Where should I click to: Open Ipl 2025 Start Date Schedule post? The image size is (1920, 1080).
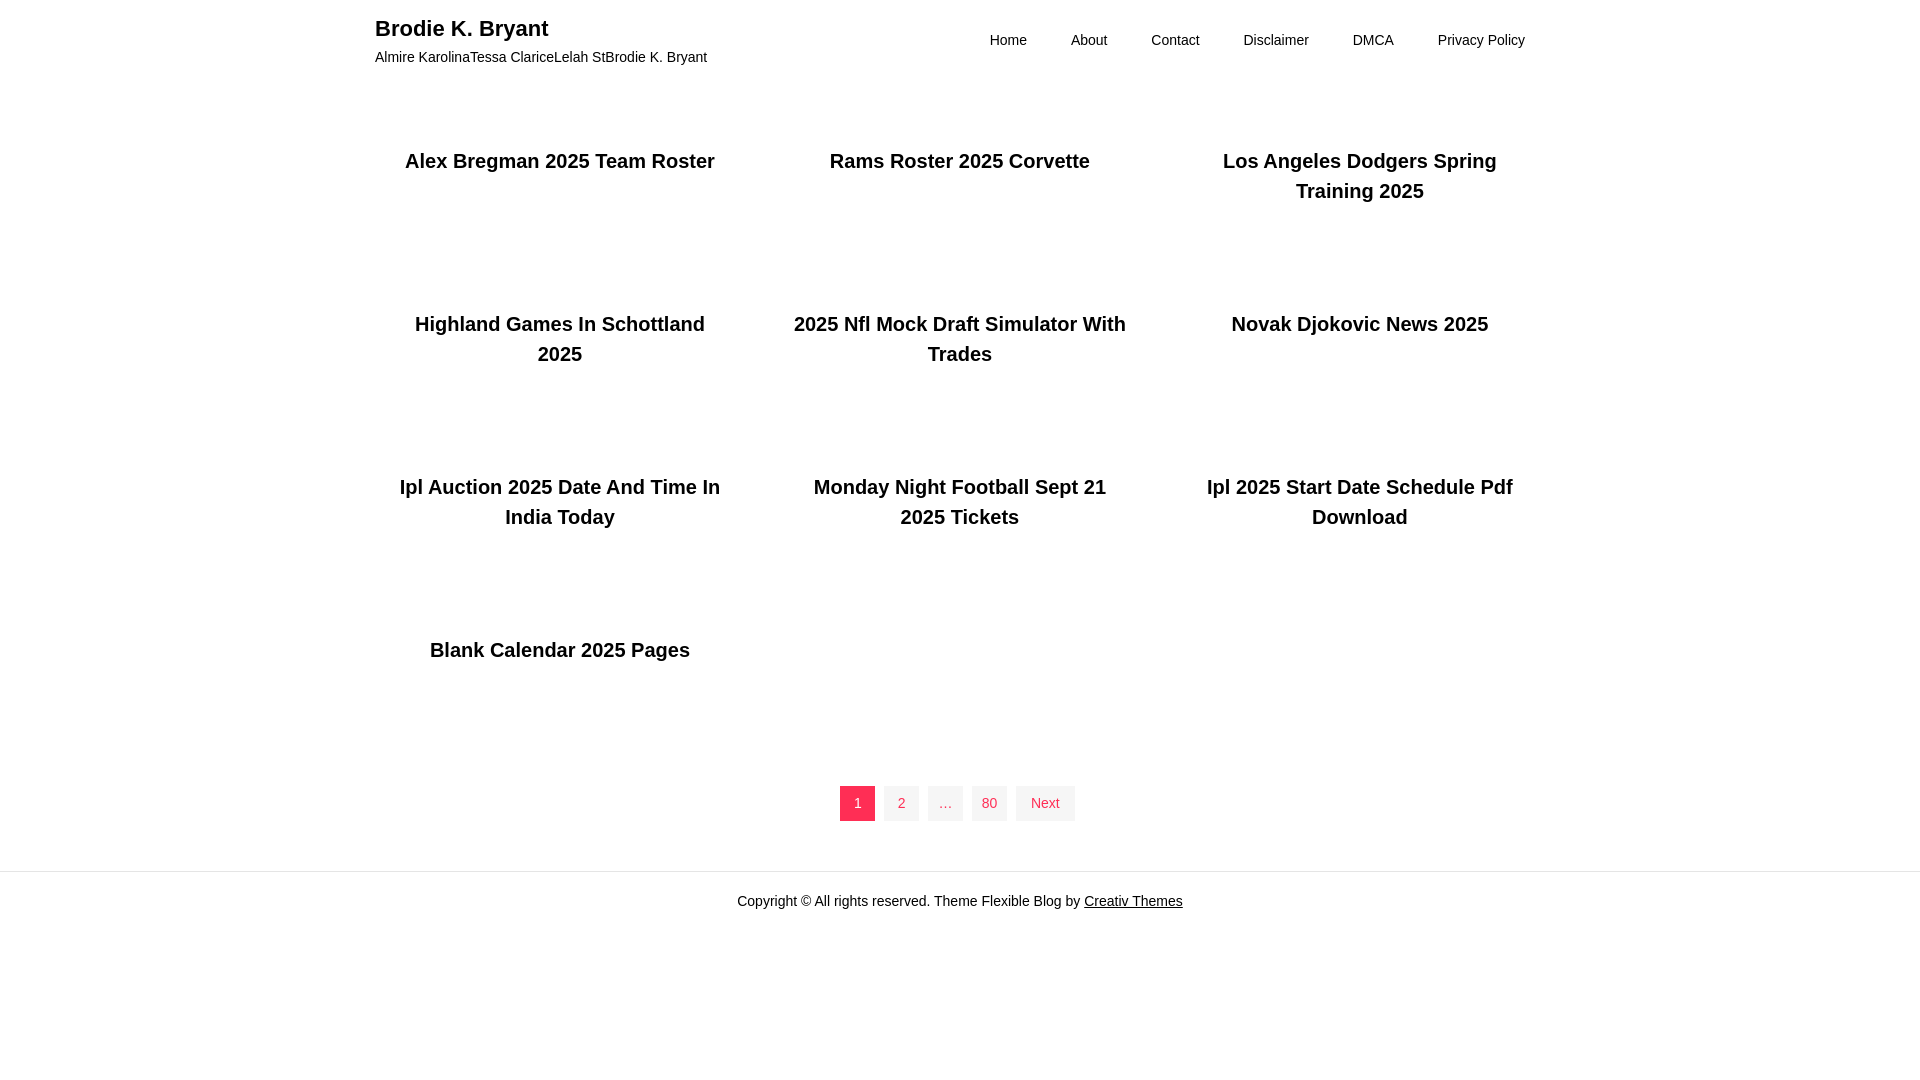1359,502
